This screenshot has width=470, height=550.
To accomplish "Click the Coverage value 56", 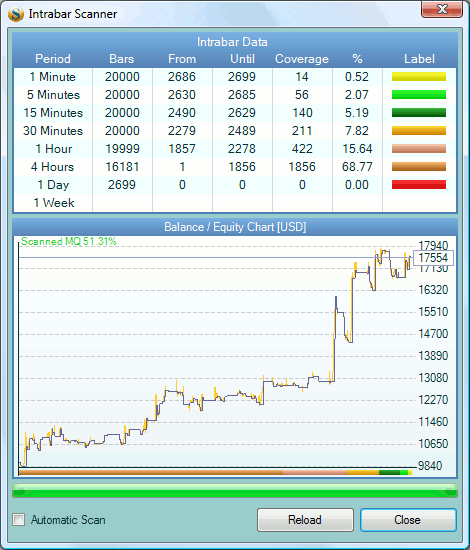I will (302, 95).
